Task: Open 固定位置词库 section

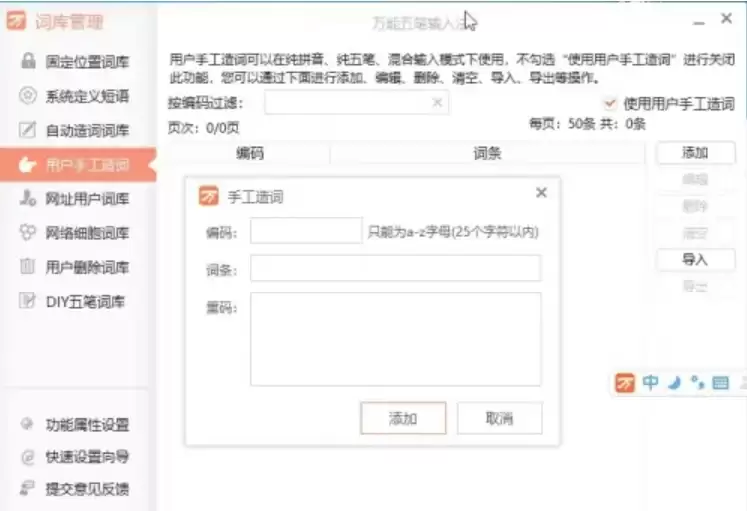Action: tap(78, 61)
